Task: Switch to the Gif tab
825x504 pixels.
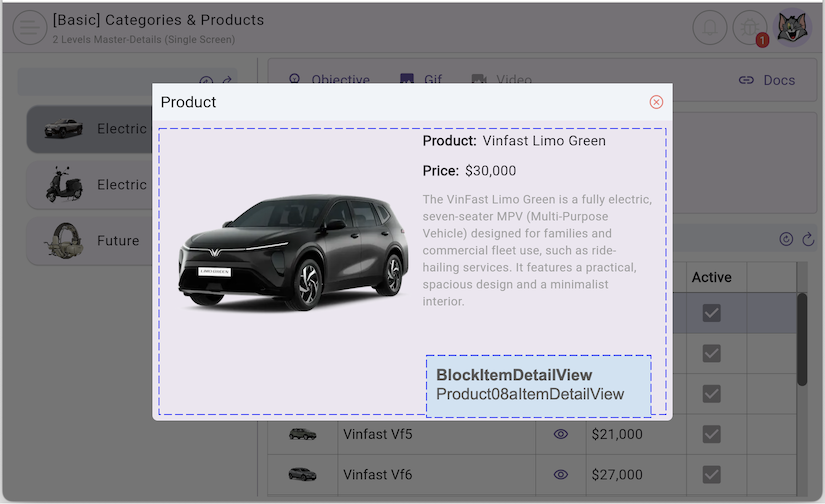Action: [420, 80]
